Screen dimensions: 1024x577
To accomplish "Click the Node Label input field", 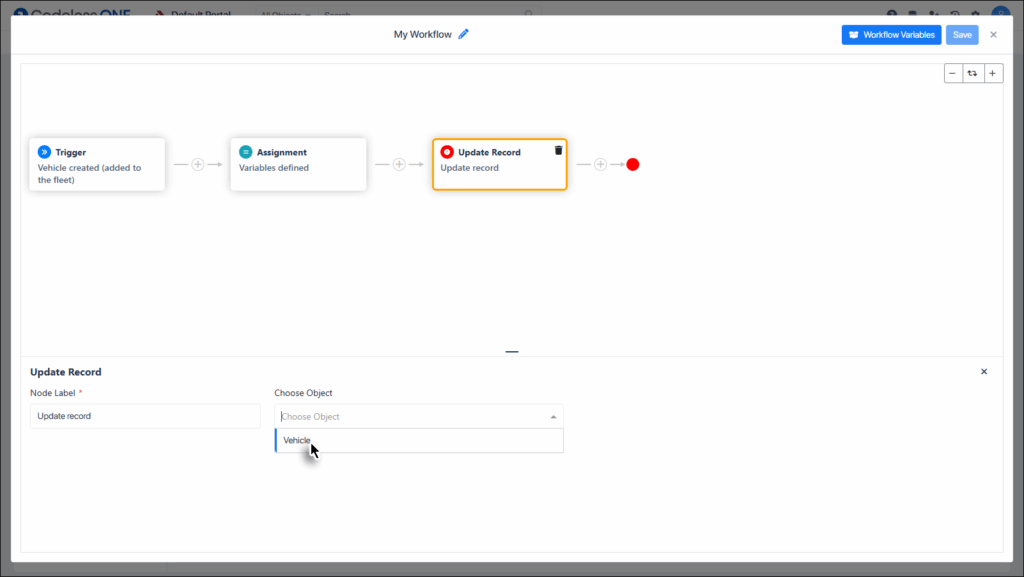I will tap(144, 415).
